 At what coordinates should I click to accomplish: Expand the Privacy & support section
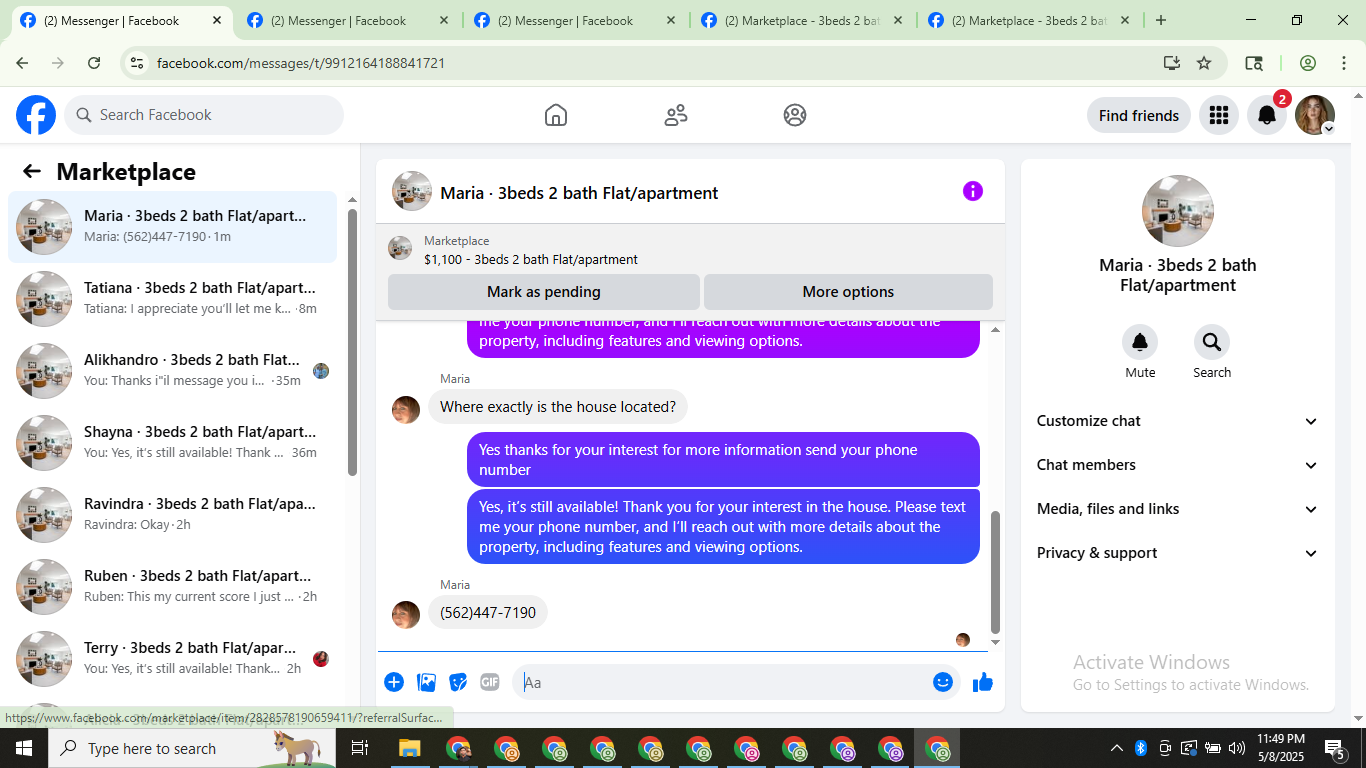[1178, 553]
